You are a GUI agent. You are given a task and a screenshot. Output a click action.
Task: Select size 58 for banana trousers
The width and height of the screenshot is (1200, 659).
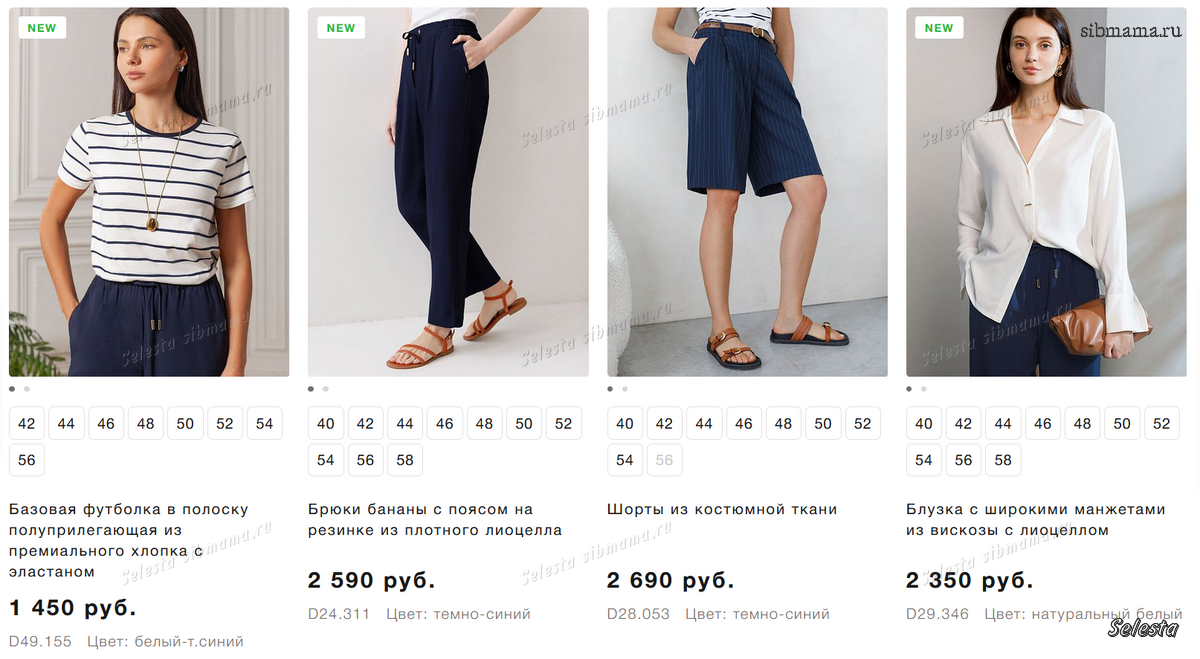[x=405, y=460]
